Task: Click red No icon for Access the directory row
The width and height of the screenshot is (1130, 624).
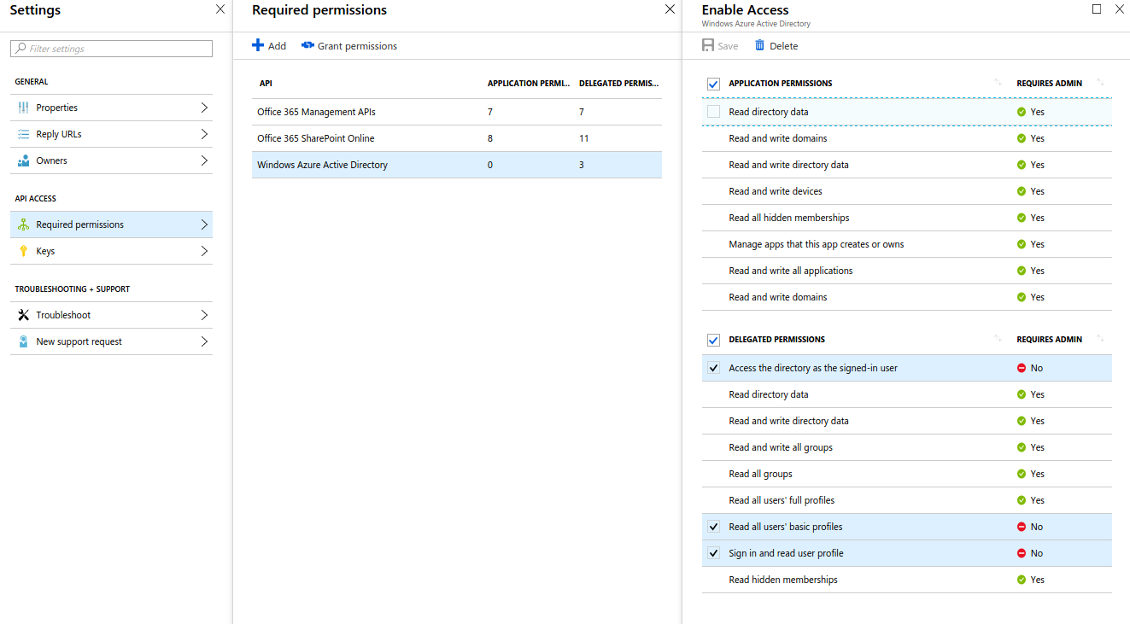Action: (1021, 368)
